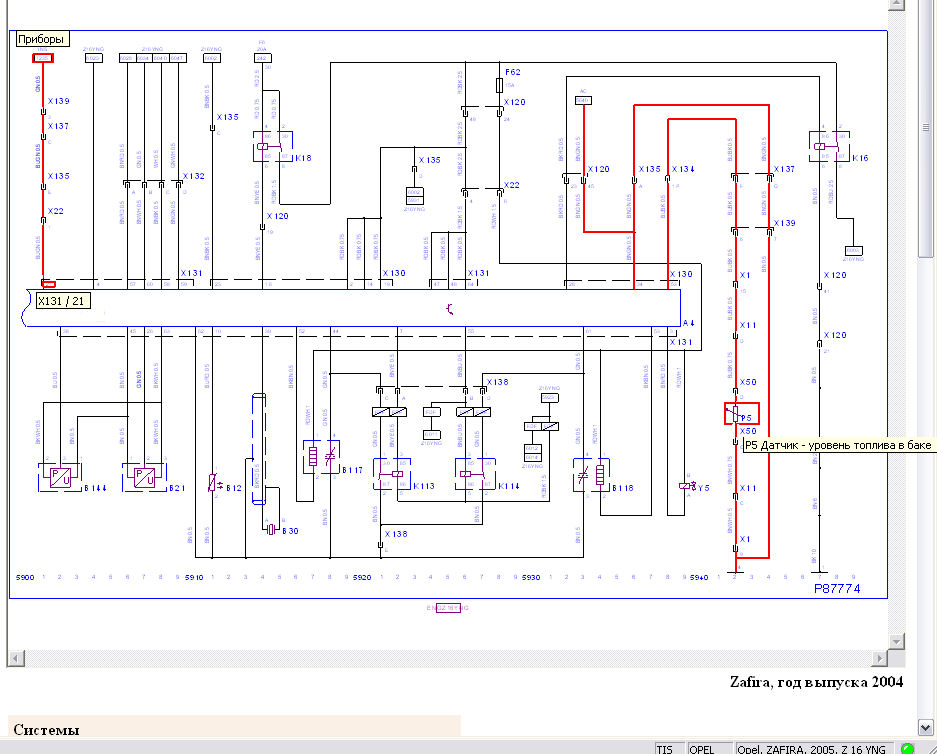Select the K18 relay symbol
The image size is (937, 754).
point(273,146)
